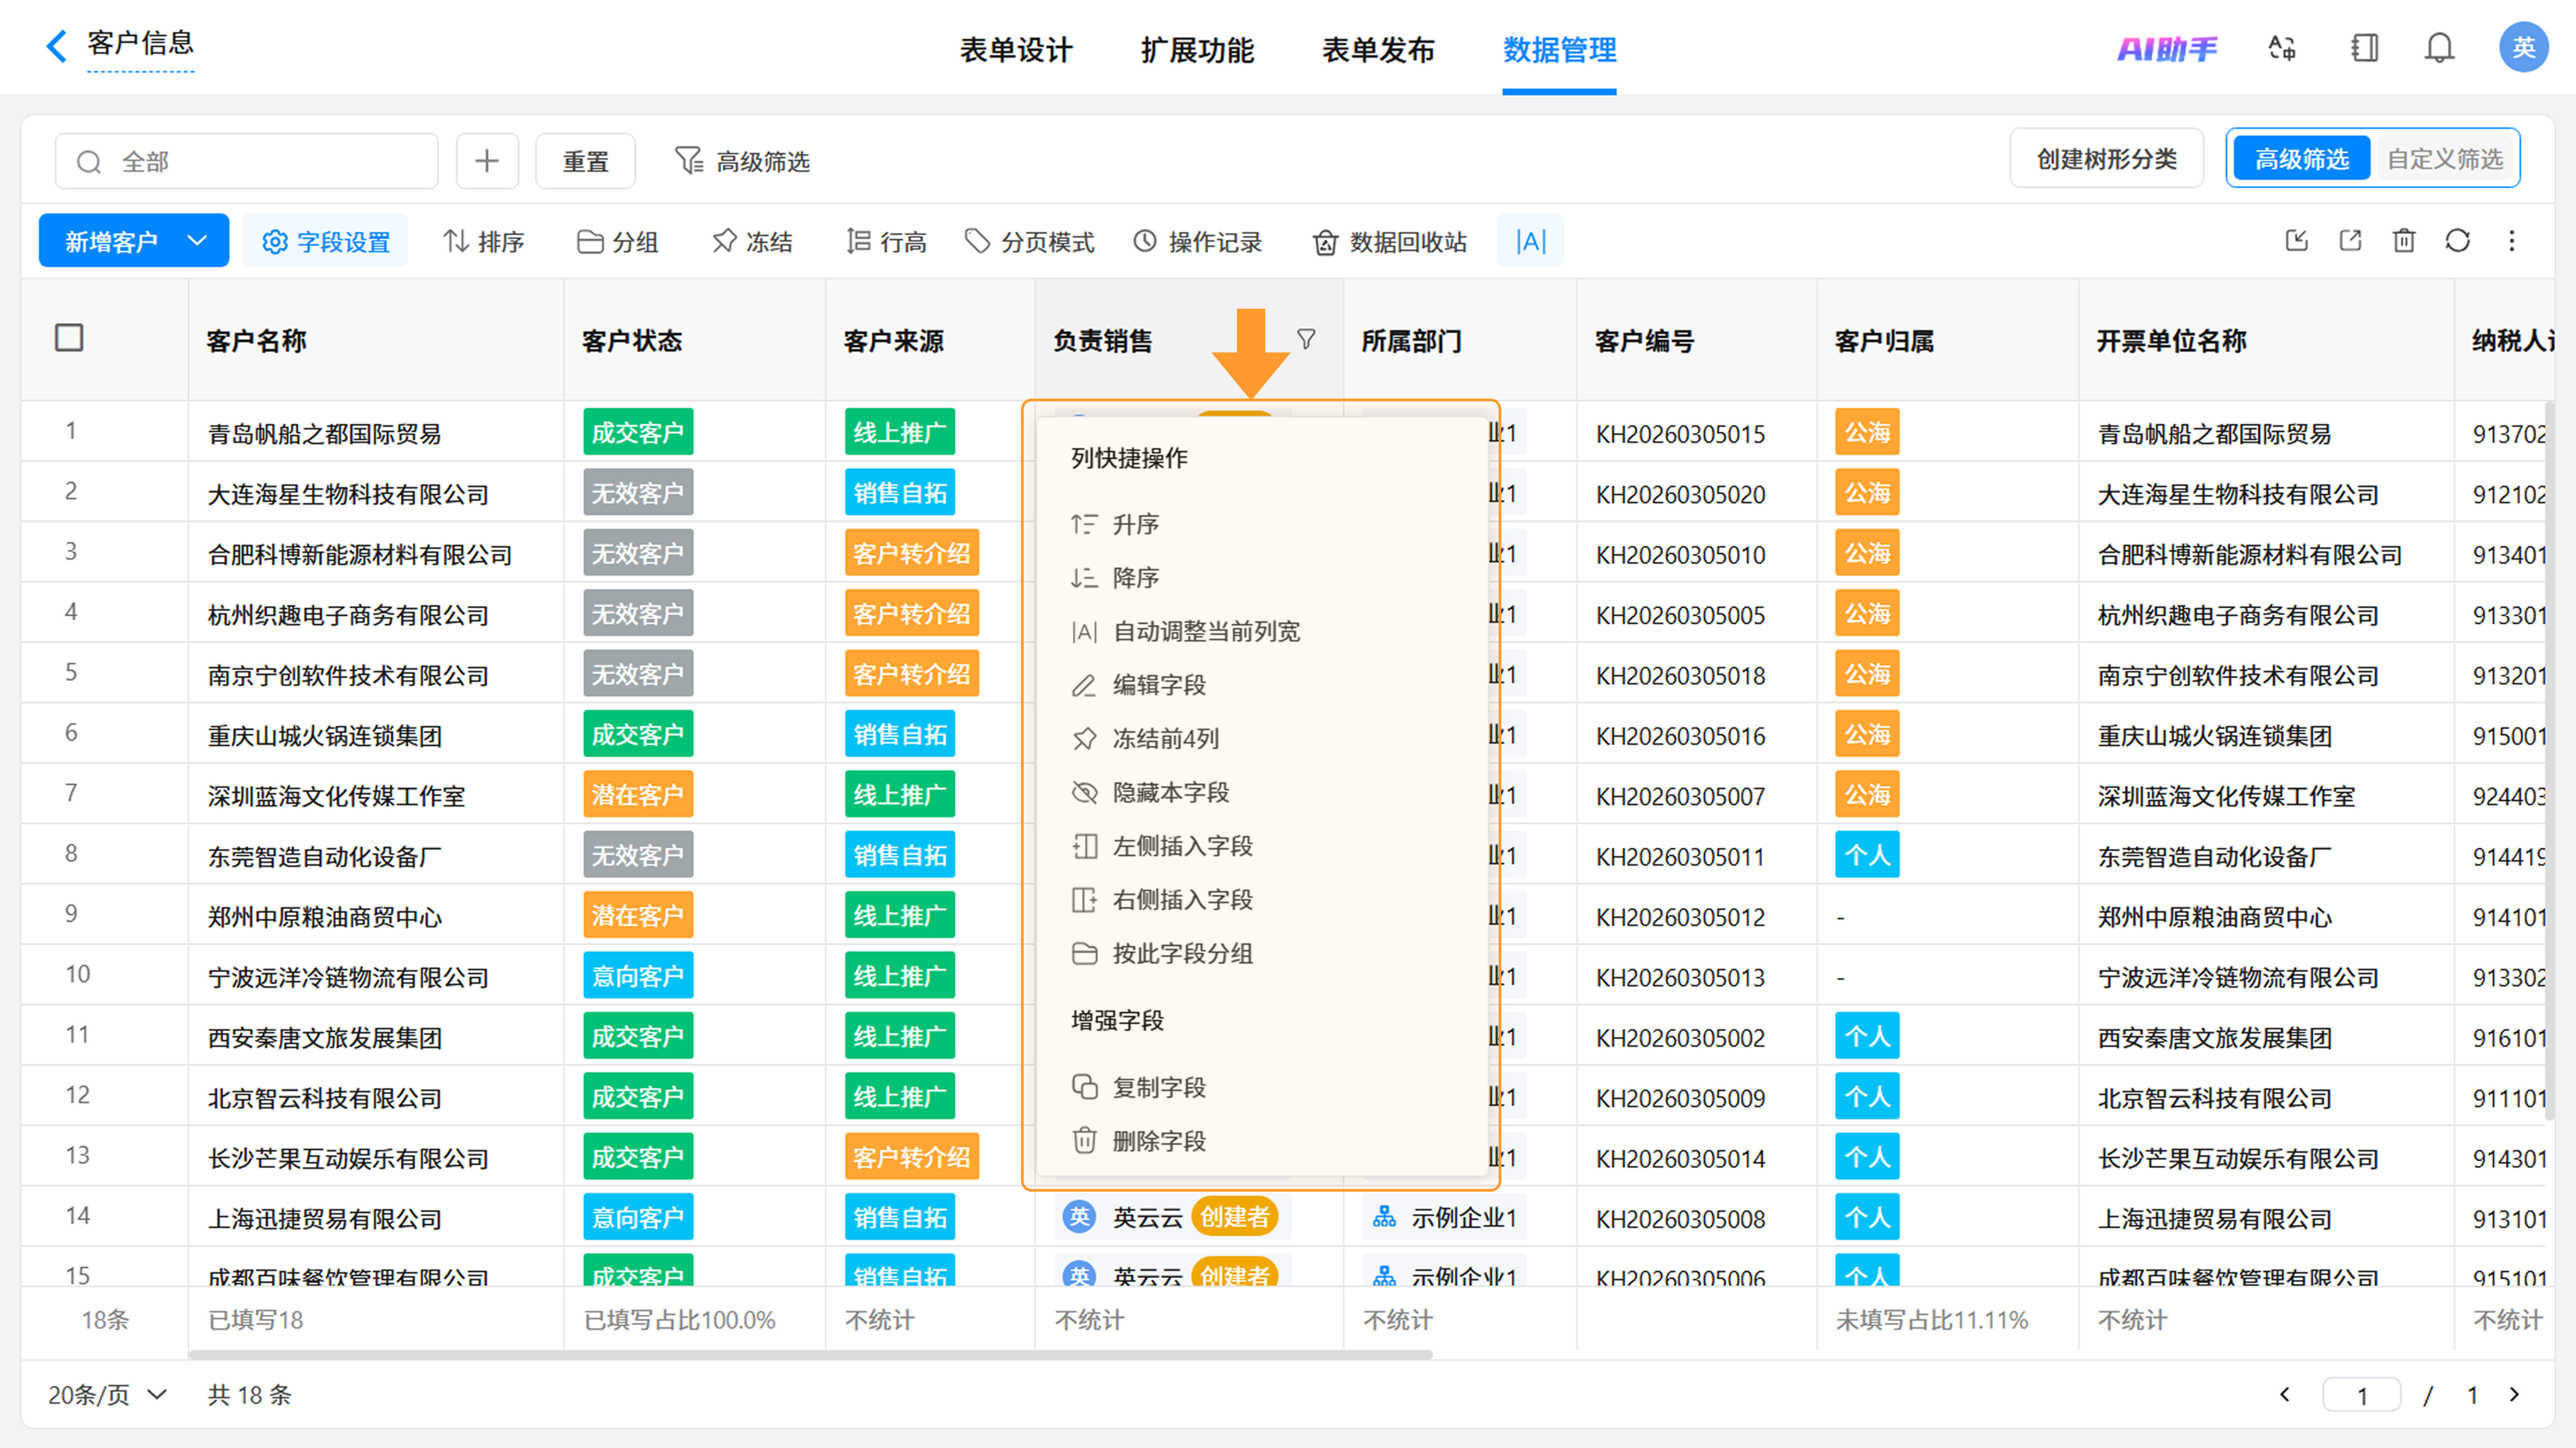Click the horizontal table scrollbar
Image resolution: width=2576 pixels, height=1448 pixels.
810,1354
